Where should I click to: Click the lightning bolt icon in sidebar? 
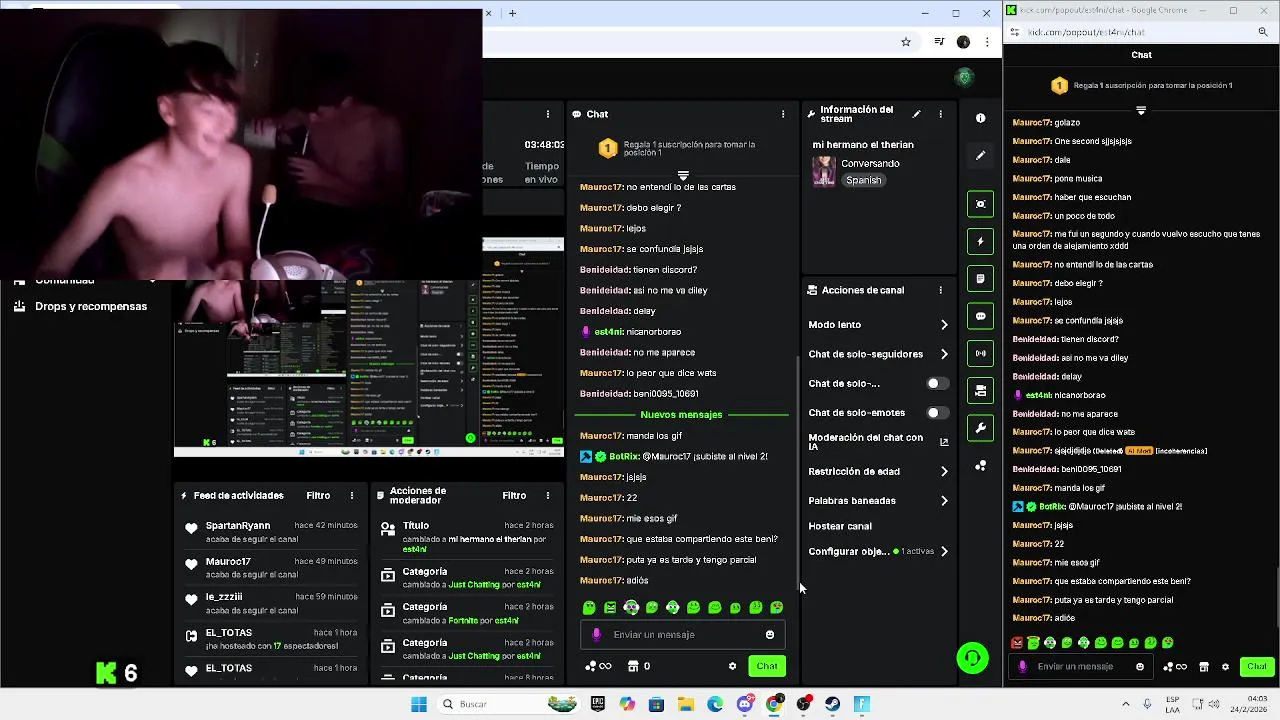tap(980, 241)
